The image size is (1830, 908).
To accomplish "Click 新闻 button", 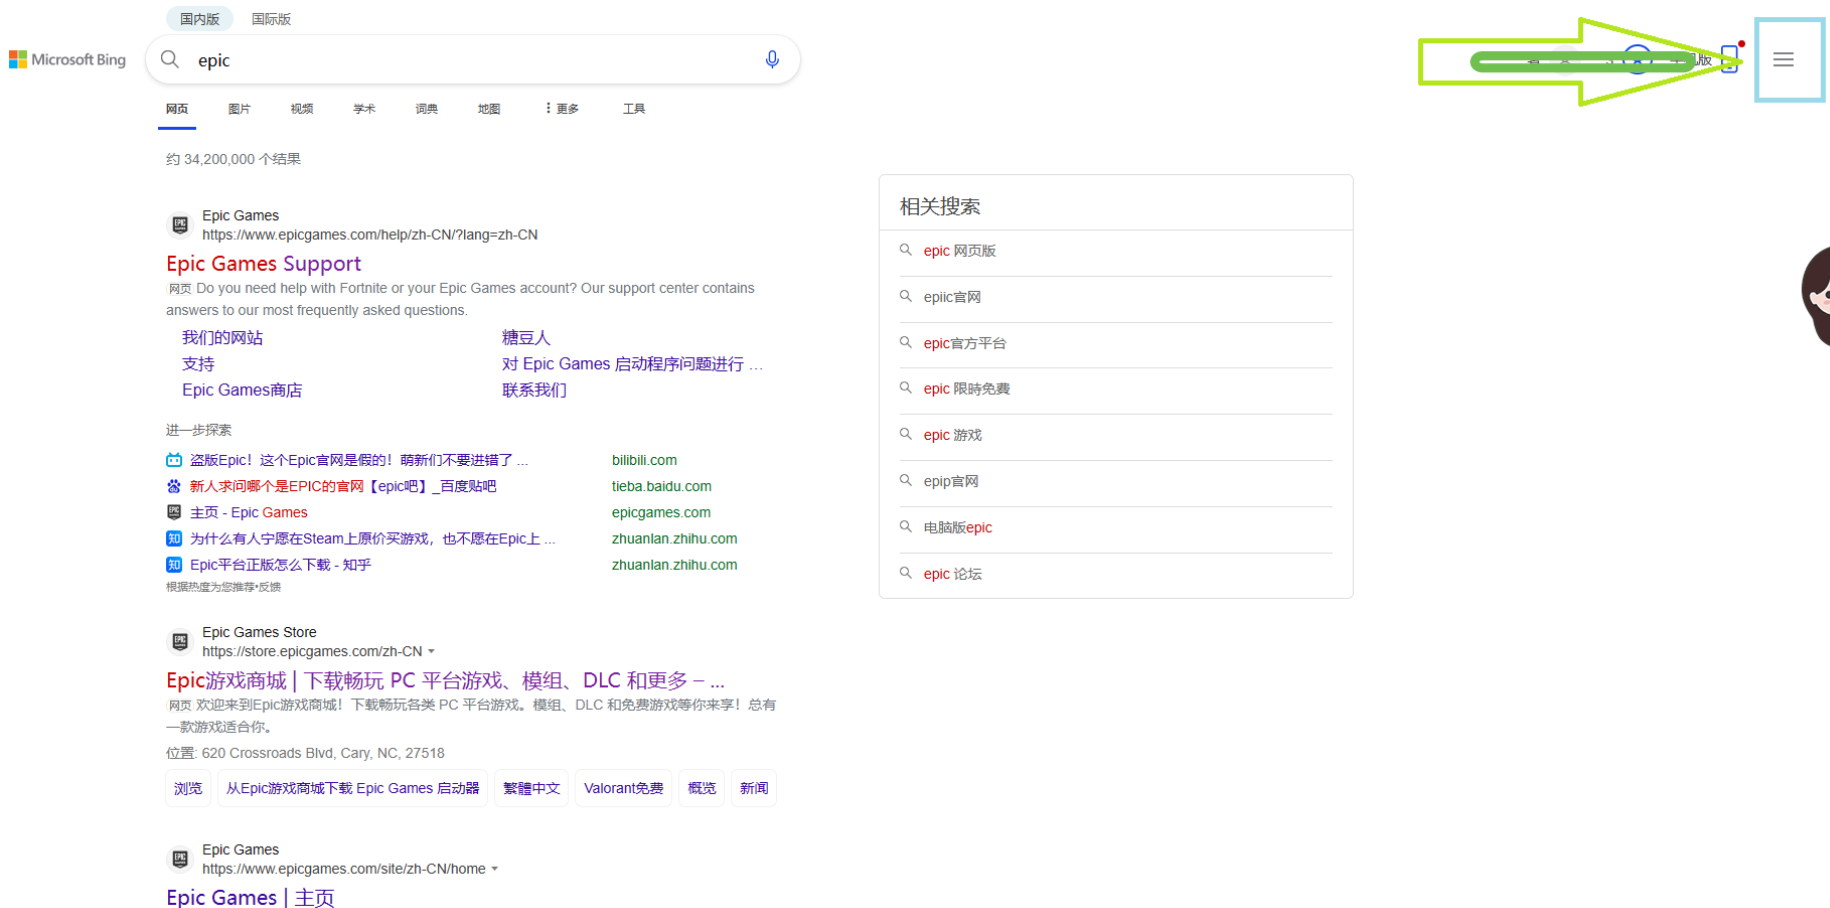I will pos(754,788).
